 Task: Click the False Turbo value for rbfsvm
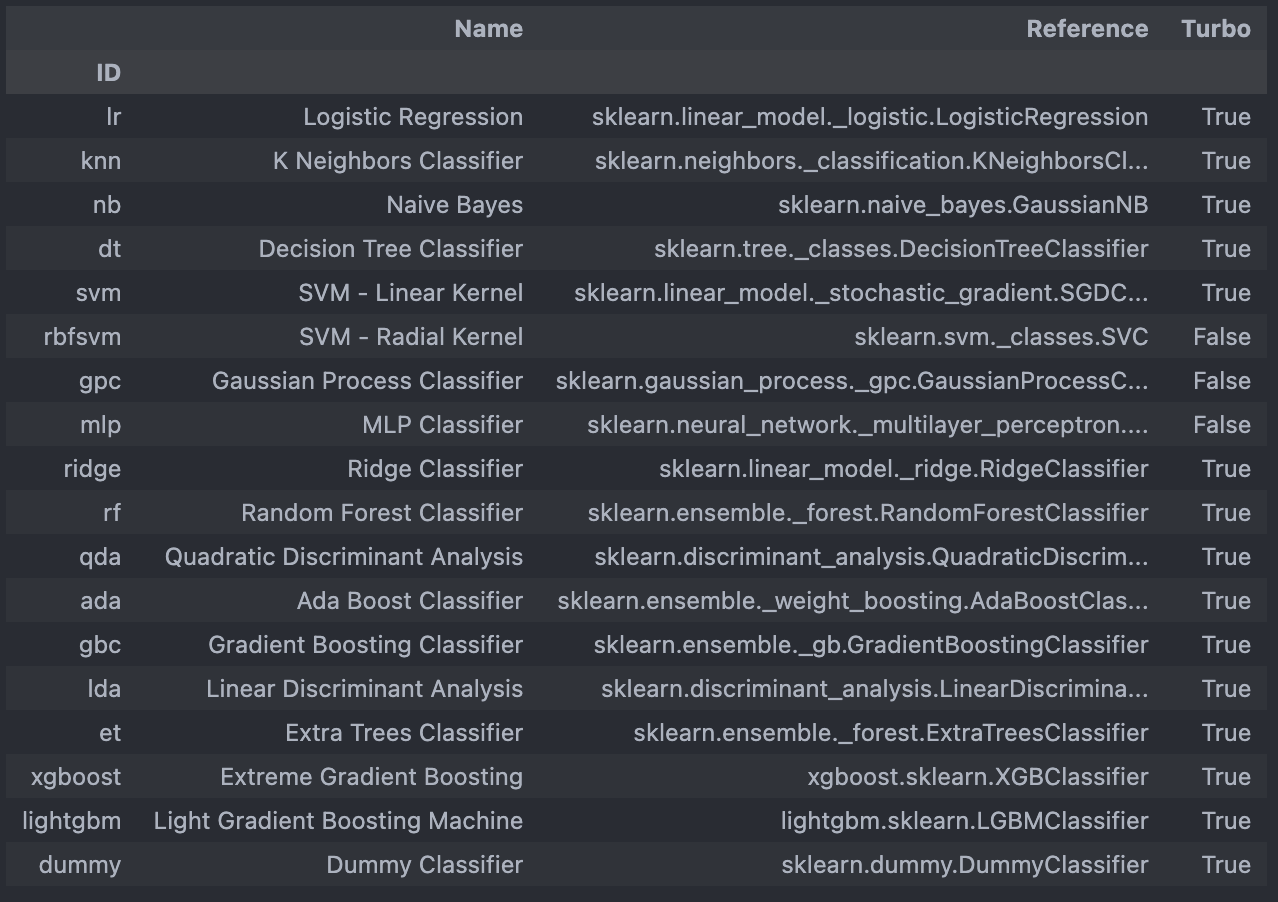point(1221,337)
